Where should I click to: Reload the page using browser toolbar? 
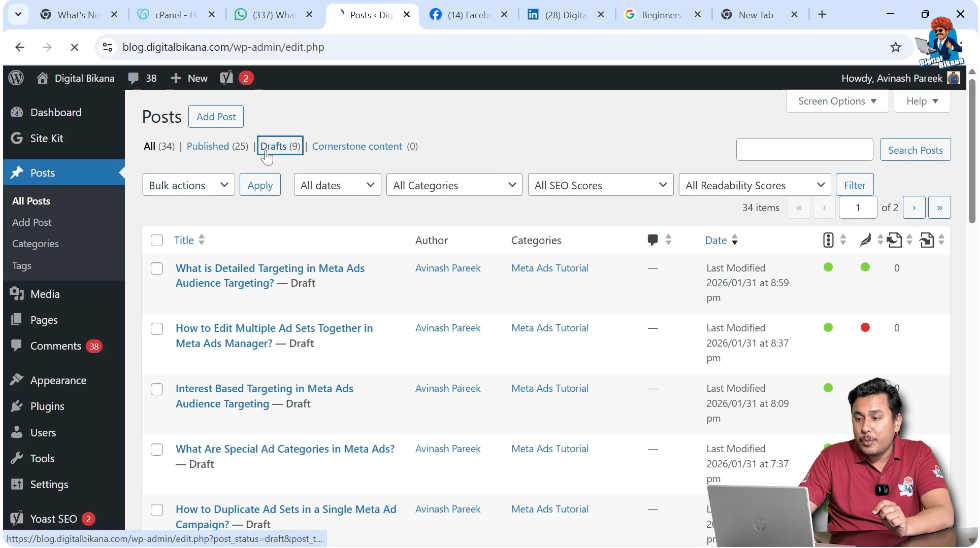(74, 47)
